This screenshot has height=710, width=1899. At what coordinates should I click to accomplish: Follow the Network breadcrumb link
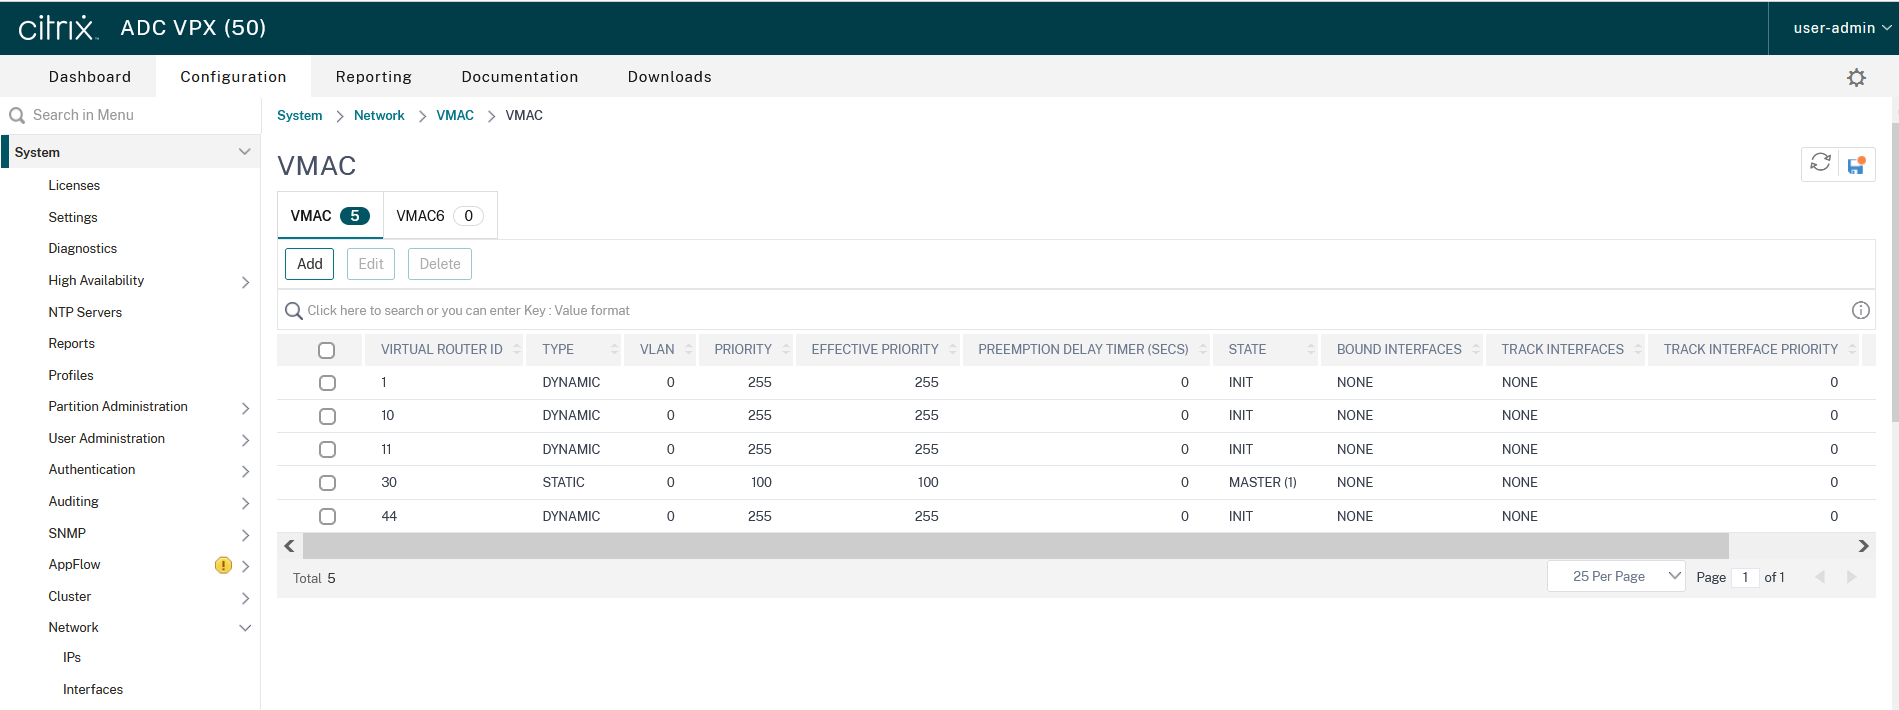click(379, 116)
